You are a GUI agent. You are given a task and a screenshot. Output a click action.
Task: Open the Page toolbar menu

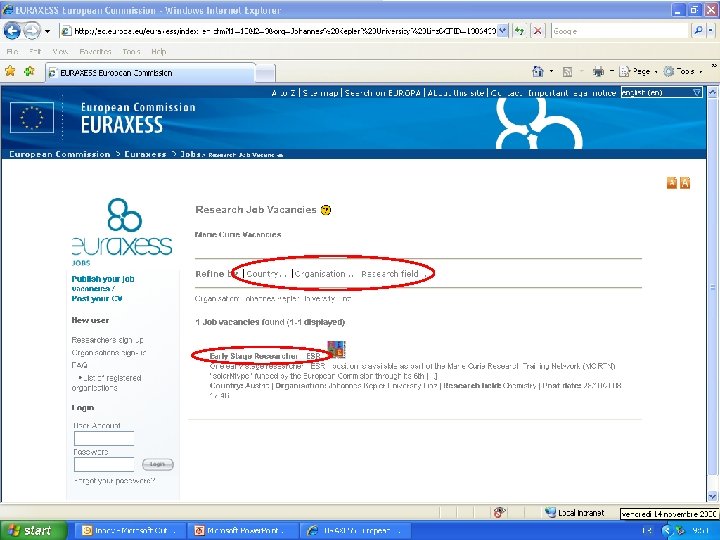[638, 71]
